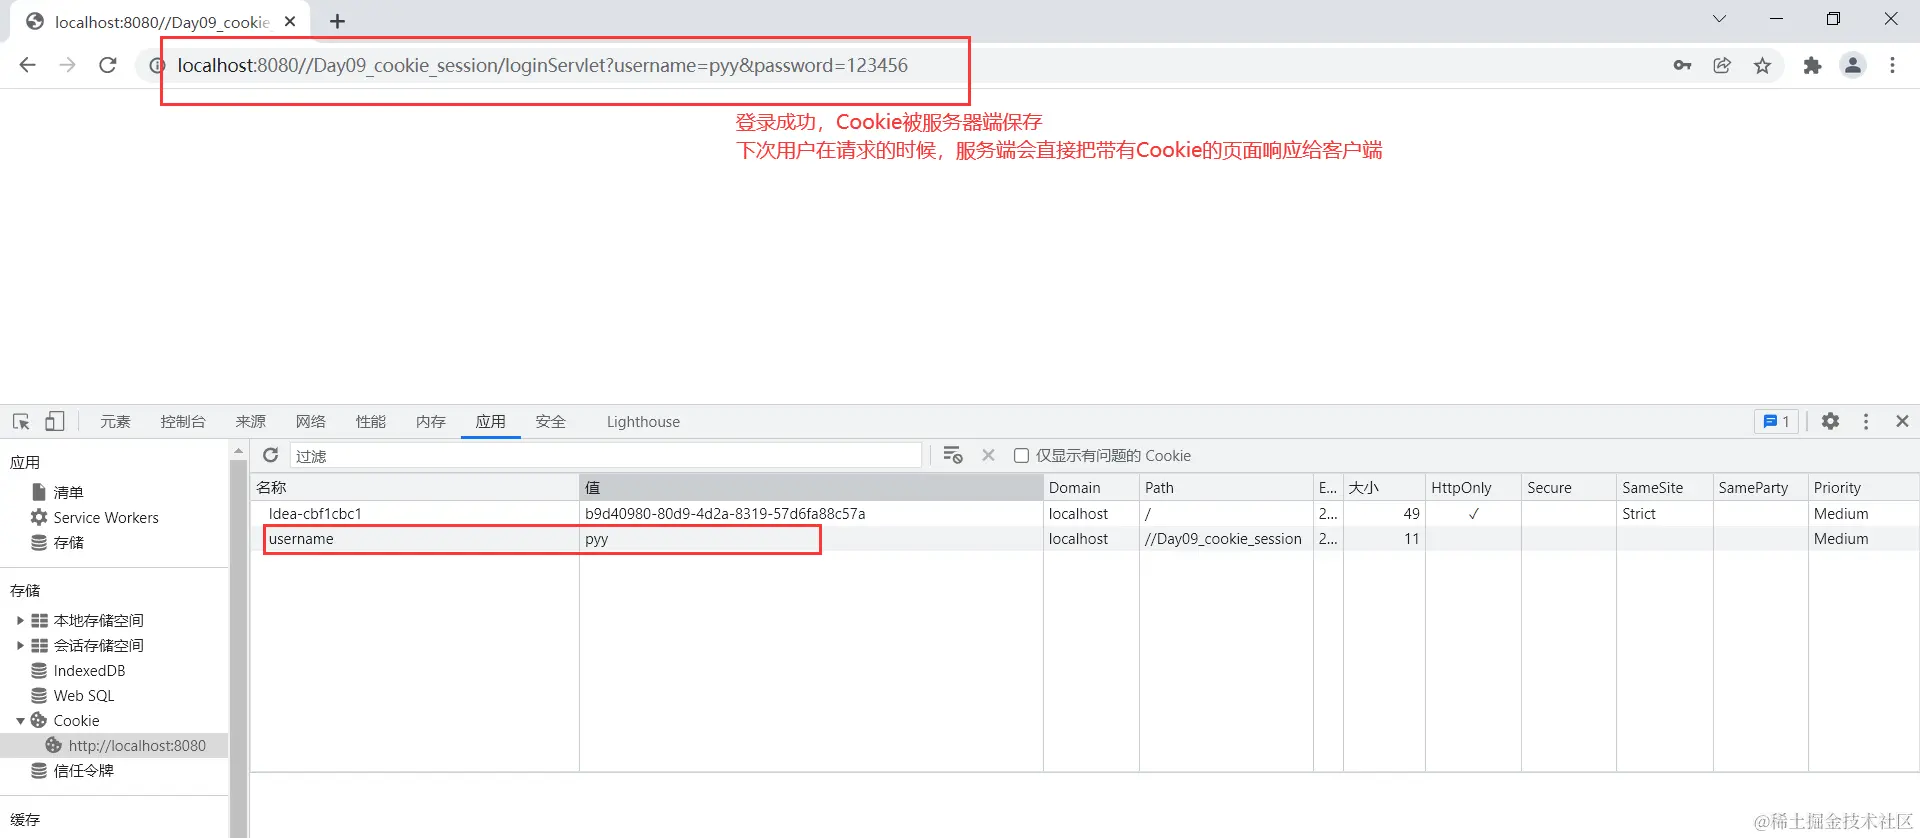Open the user profile avatar

click(1853, 65)
